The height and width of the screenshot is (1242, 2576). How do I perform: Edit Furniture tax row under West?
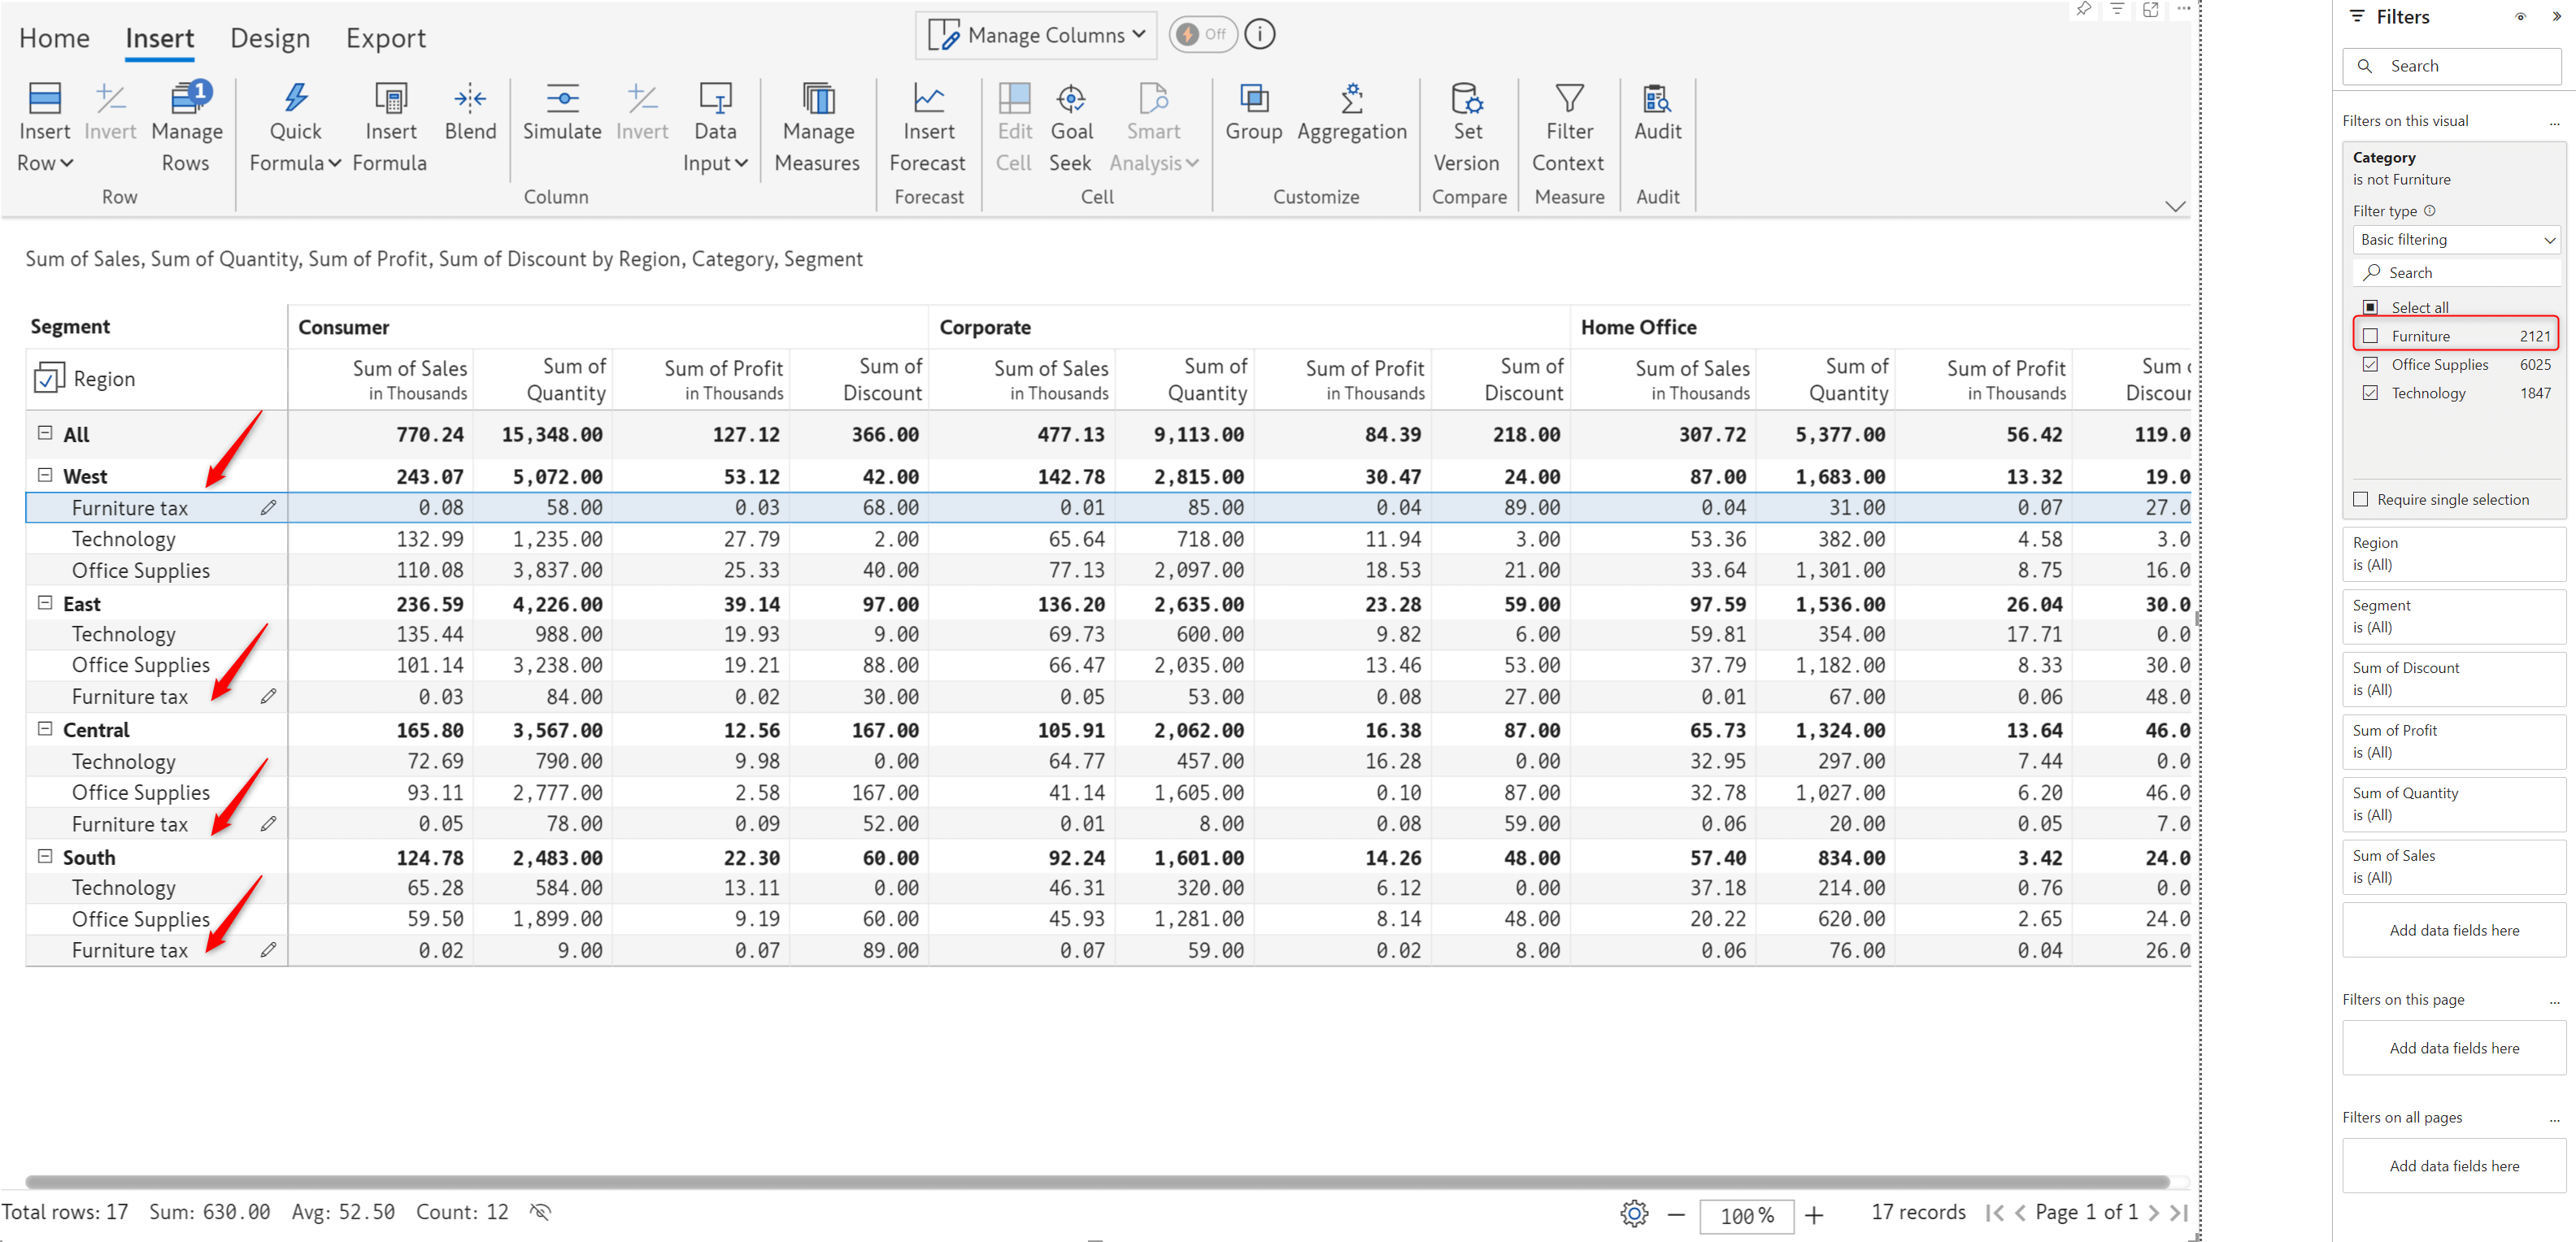click(x=268, y=508)
